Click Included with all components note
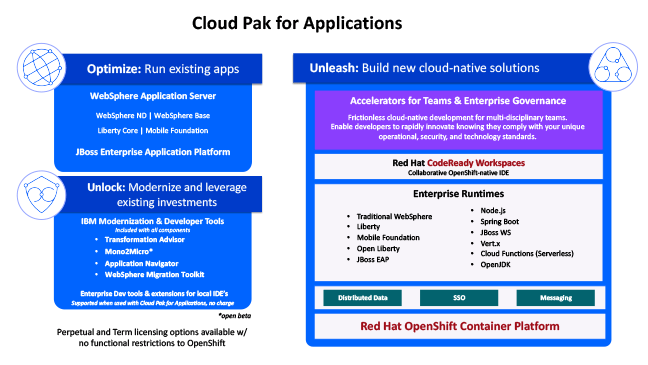Image resolution: width=648 pixels, height=365 pixels. pos(152,230)
